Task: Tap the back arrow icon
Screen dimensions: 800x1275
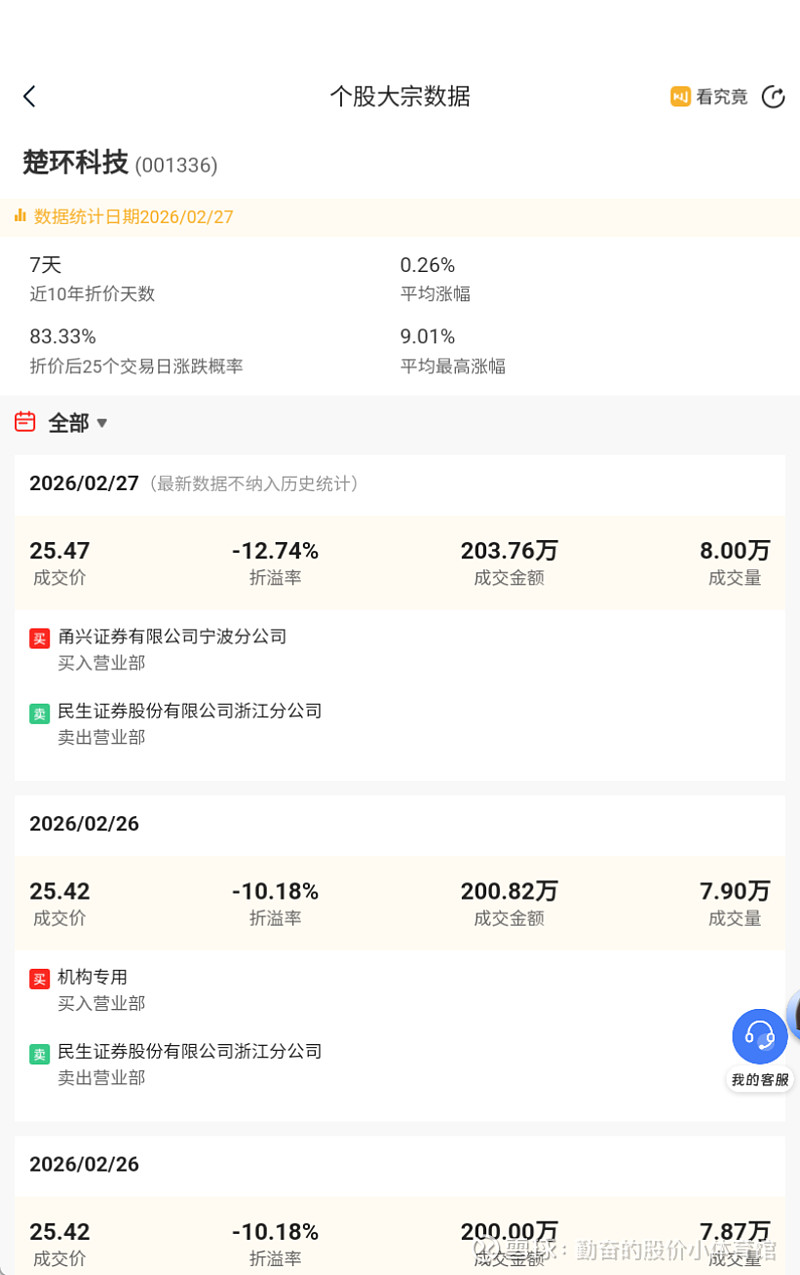Action: tap(29, 96)
